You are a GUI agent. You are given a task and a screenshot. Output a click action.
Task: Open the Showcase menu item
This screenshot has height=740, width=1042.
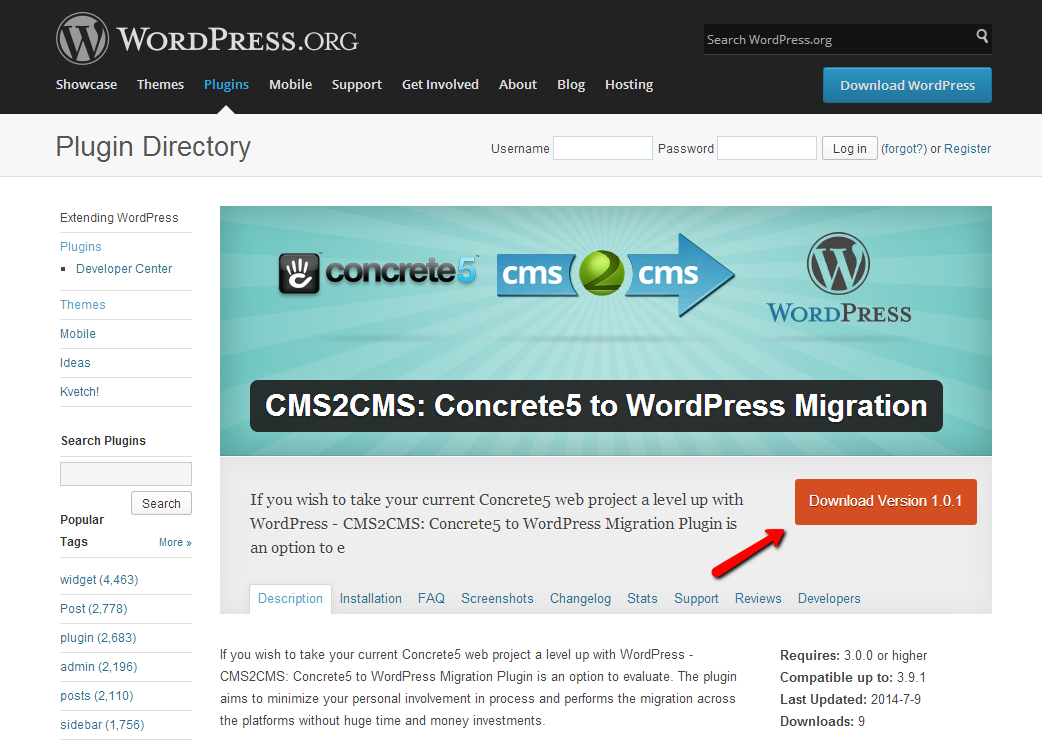[x=86, y=84]
